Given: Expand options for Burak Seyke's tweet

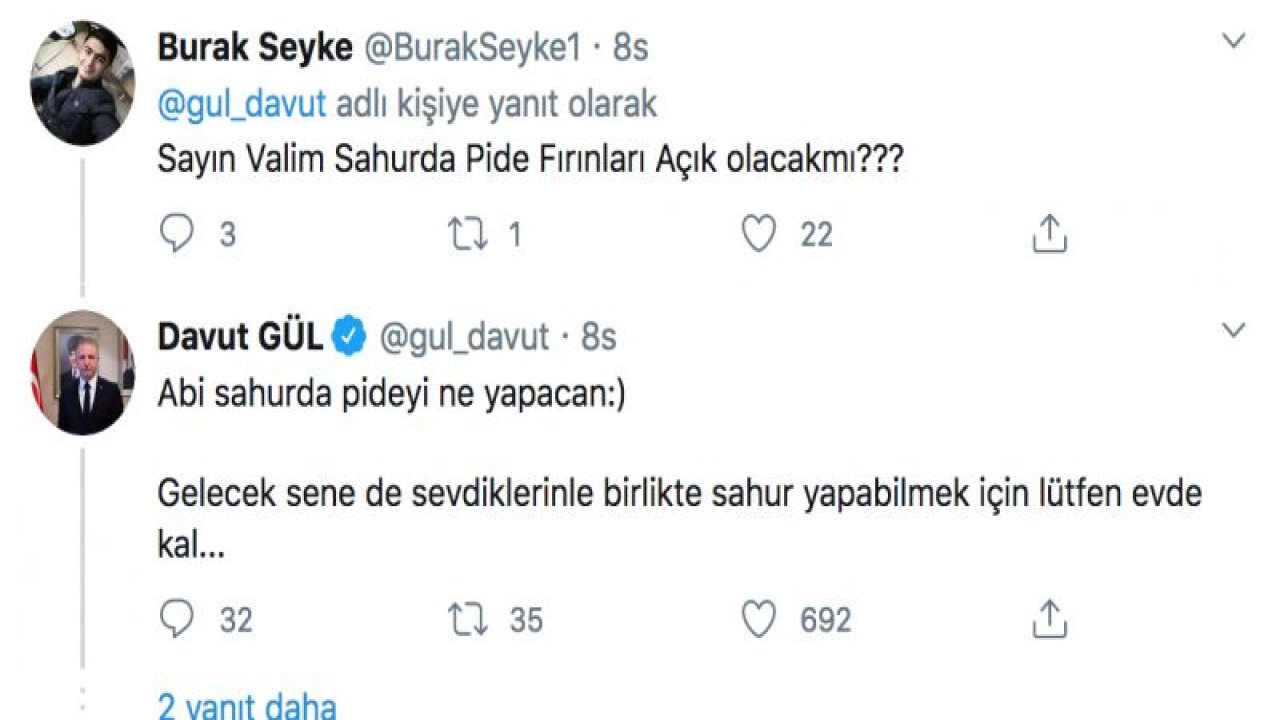Looking at the screenshot, I should pos(1233,38).
